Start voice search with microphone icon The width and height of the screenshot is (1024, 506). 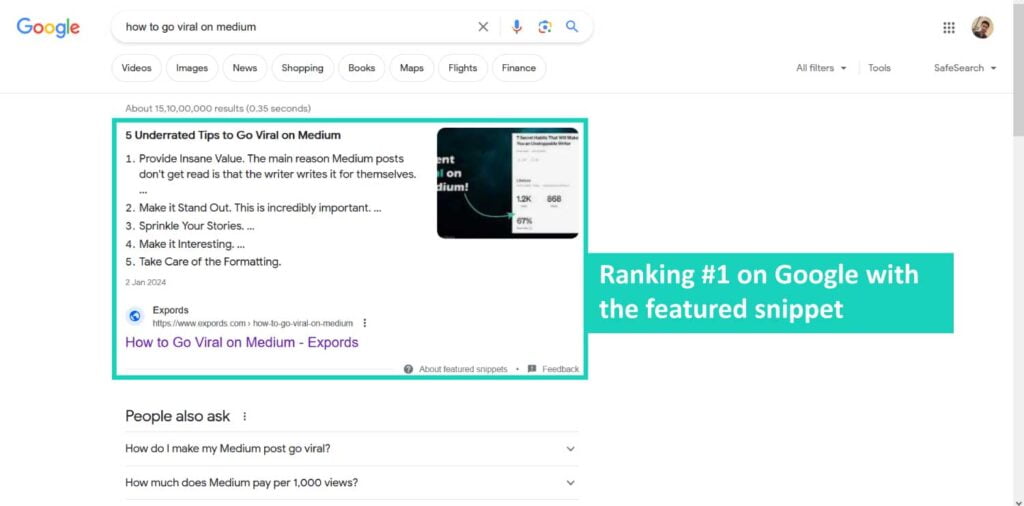click(517, 27)
